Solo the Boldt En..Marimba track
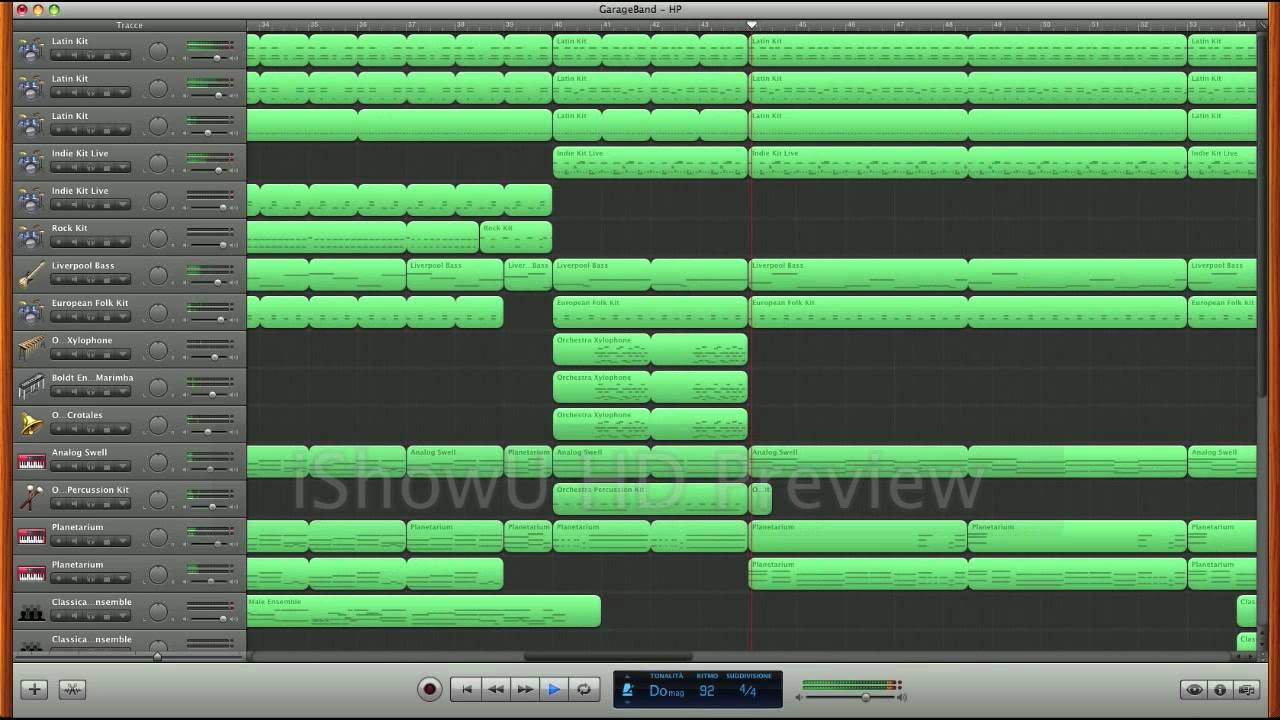Viewport: 1280px width, 720px height. [x=91, y=392]
